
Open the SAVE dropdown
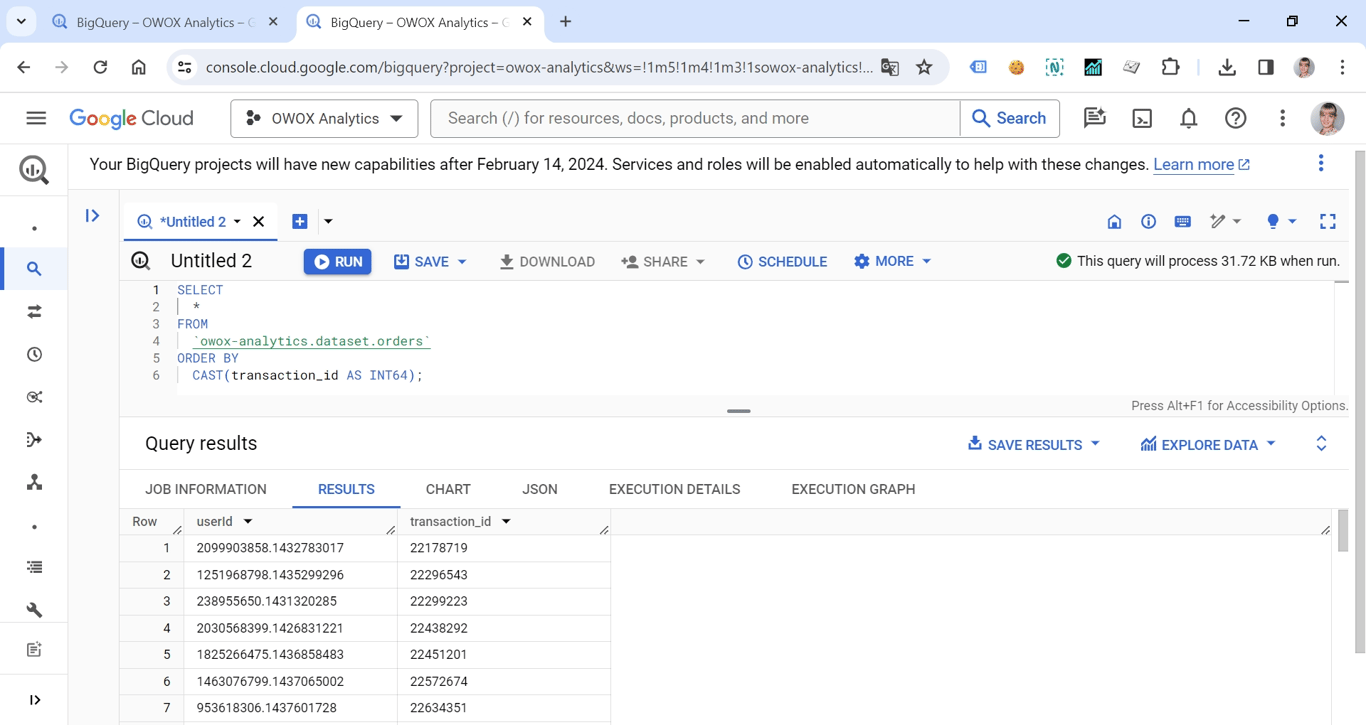click(430, 262)
